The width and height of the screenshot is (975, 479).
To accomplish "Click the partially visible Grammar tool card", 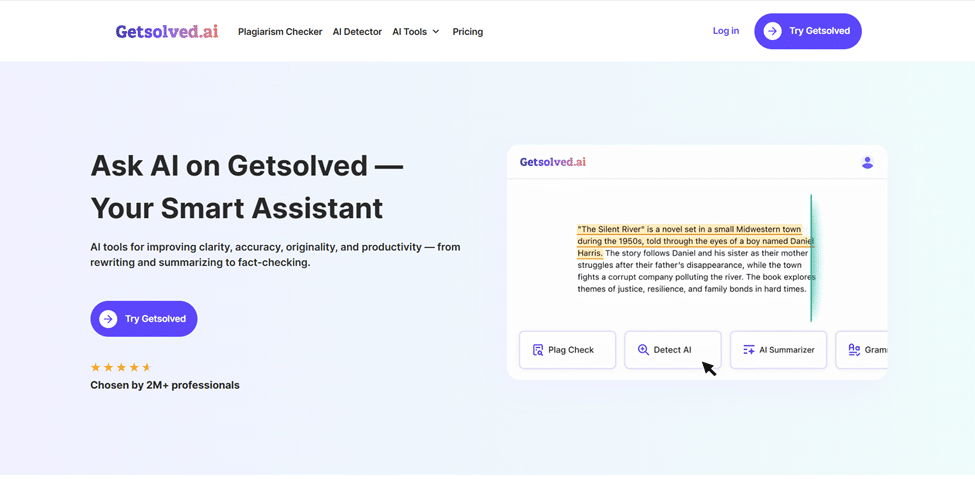I will 861,350.
